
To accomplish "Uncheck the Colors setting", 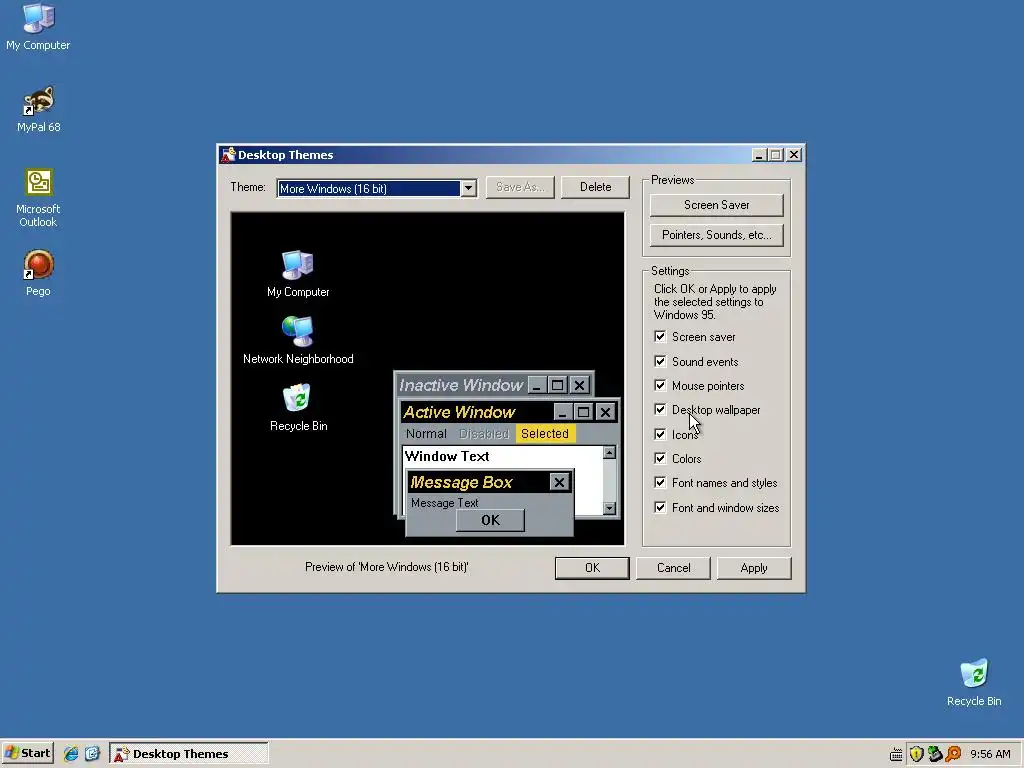I will pyautogui.click(x=660, y=458).
